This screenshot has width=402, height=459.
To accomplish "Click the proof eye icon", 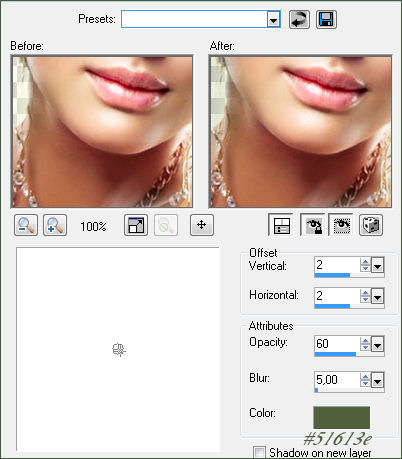I will pyautogui.click(x=341, y=225).
